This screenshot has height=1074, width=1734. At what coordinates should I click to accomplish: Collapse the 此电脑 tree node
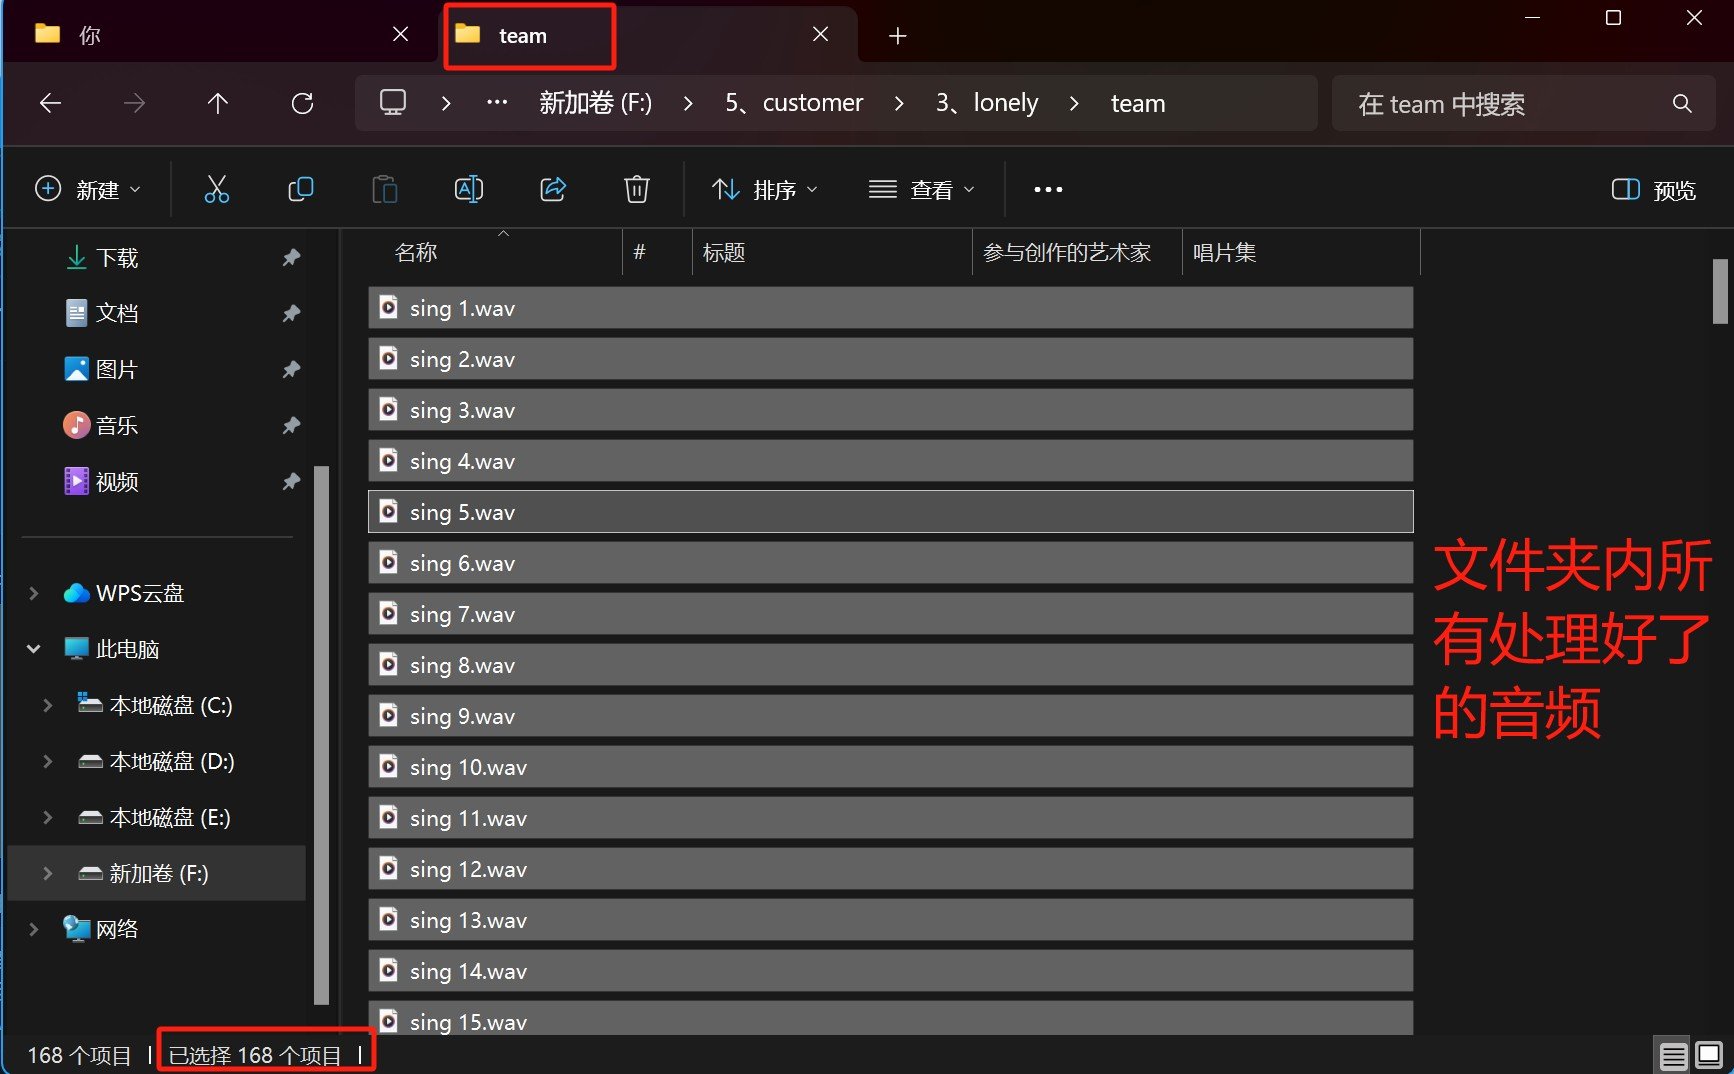(34, 649)
